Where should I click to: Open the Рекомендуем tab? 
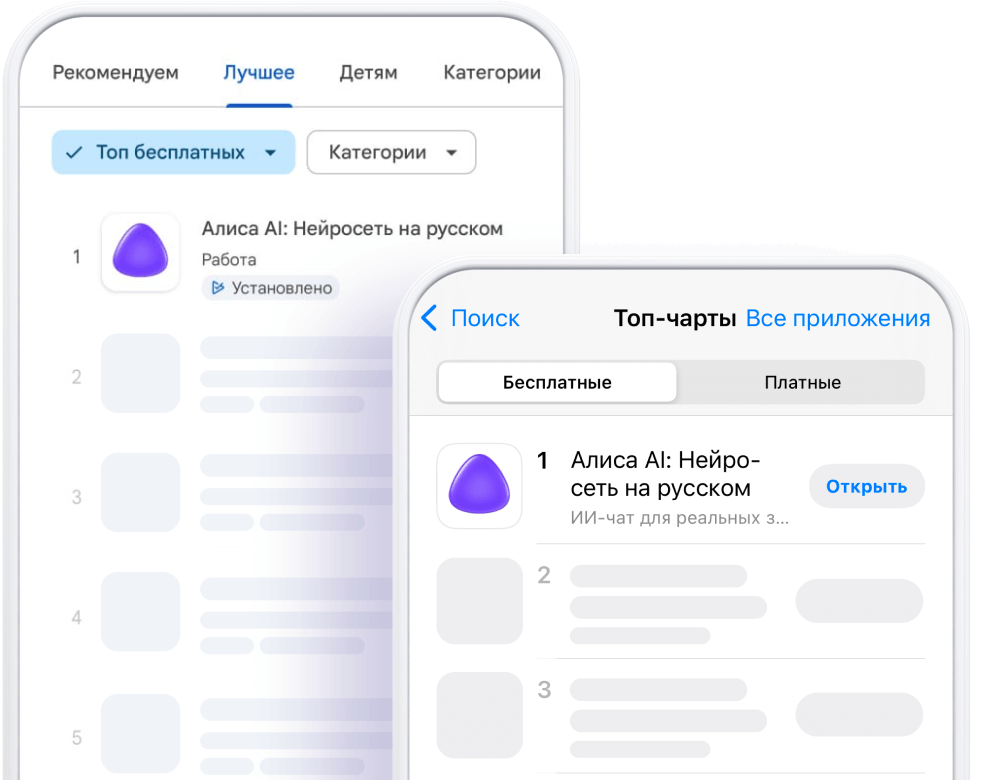tap(115, 72)
